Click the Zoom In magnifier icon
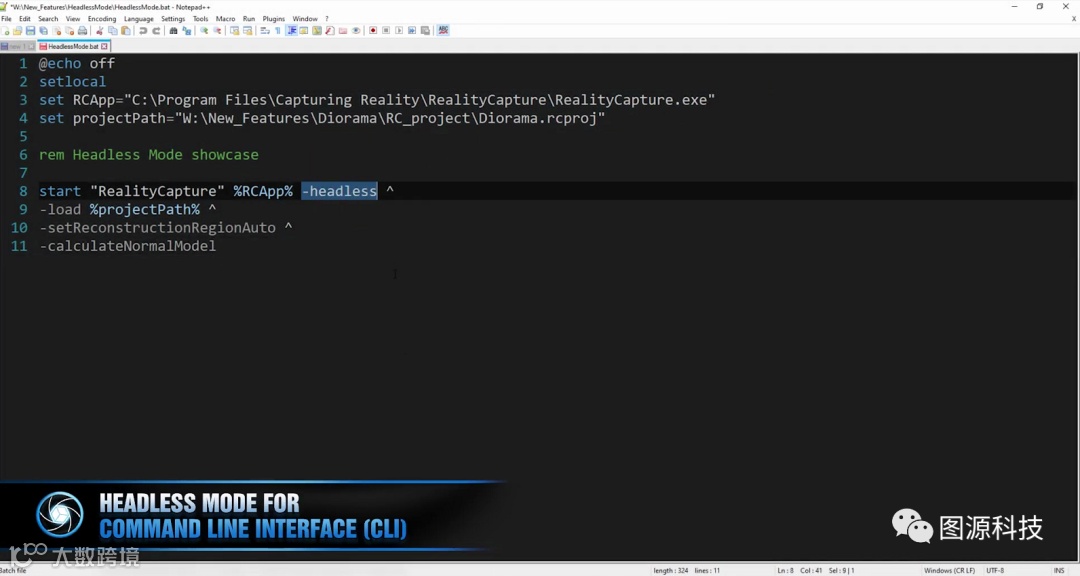This screenshot has width=1080, height=576. [x=204, y=30]
